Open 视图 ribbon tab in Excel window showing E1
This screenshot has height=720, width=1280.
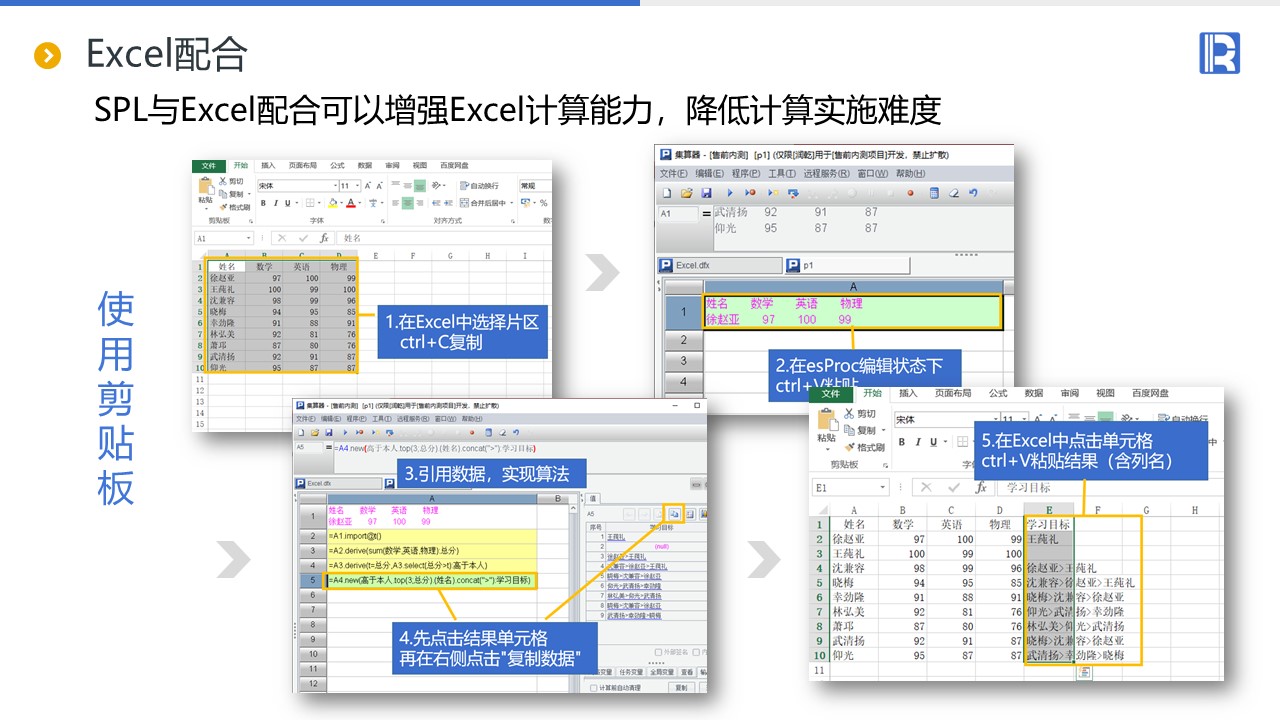click(1105, 394)
